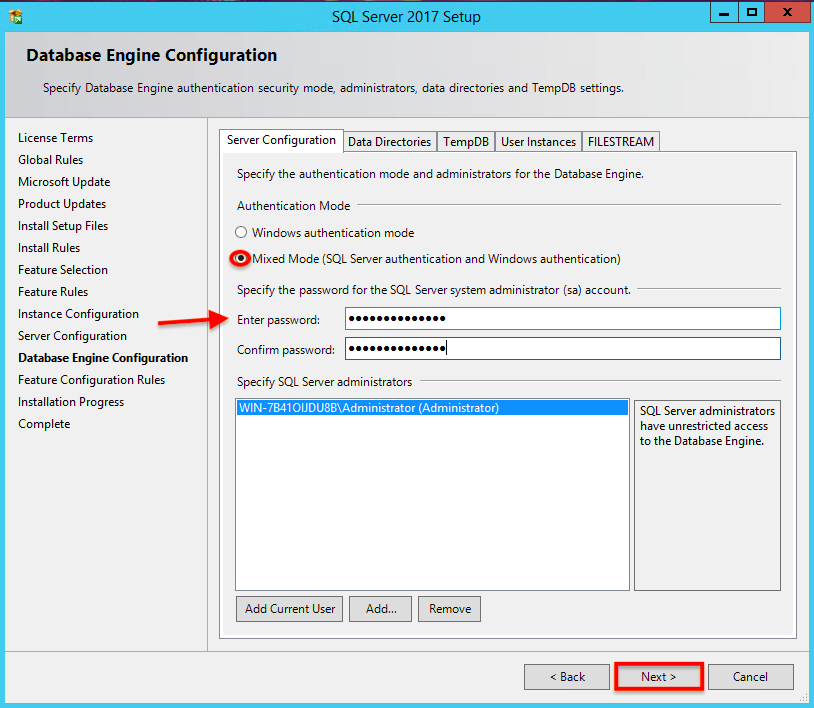Click the Confirm password field
This screenshot has width=814, height=708.
(x=563, y=349)
